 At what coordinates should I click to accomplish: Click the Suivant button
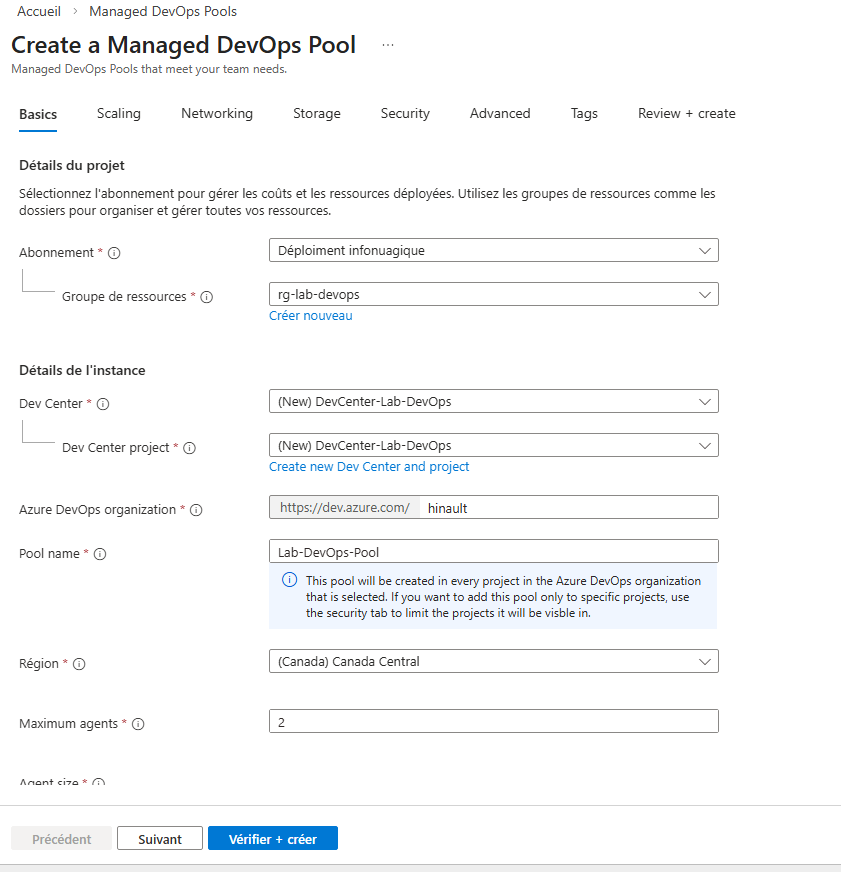click(x=160, y=839)
